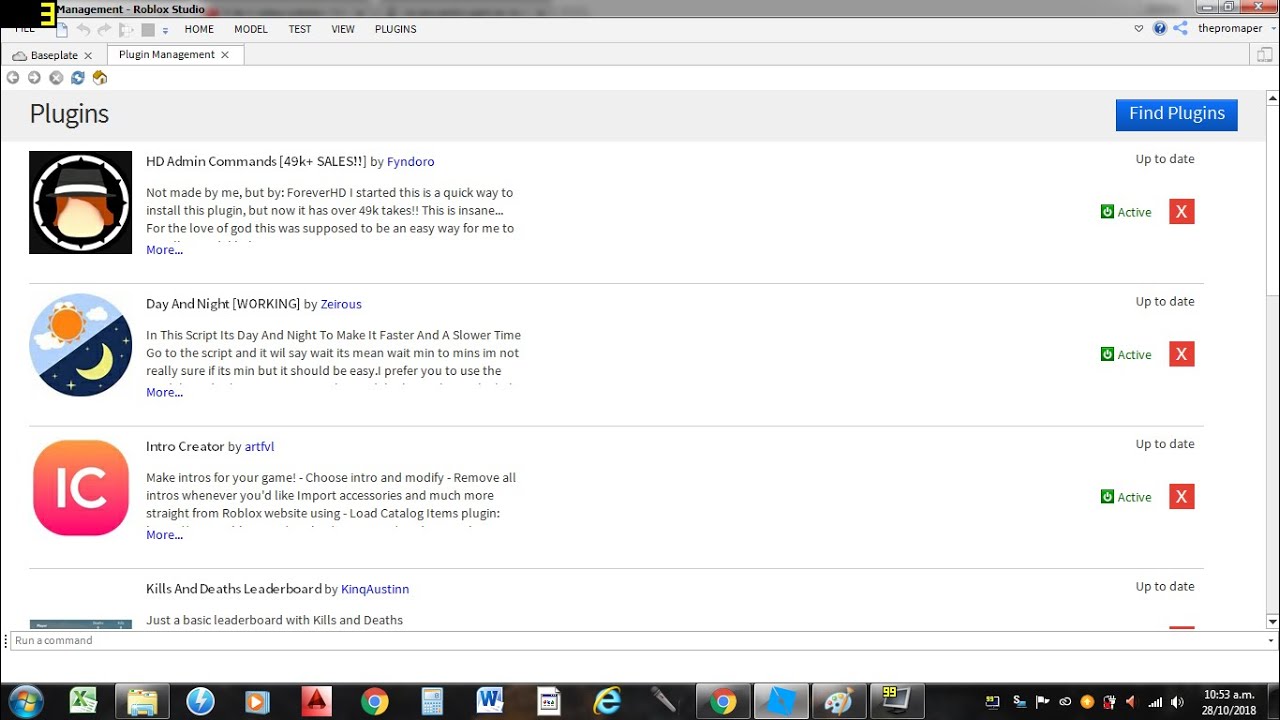
Task: Open the pinned Chrome taskbar icon
Action: click(375, 701)
